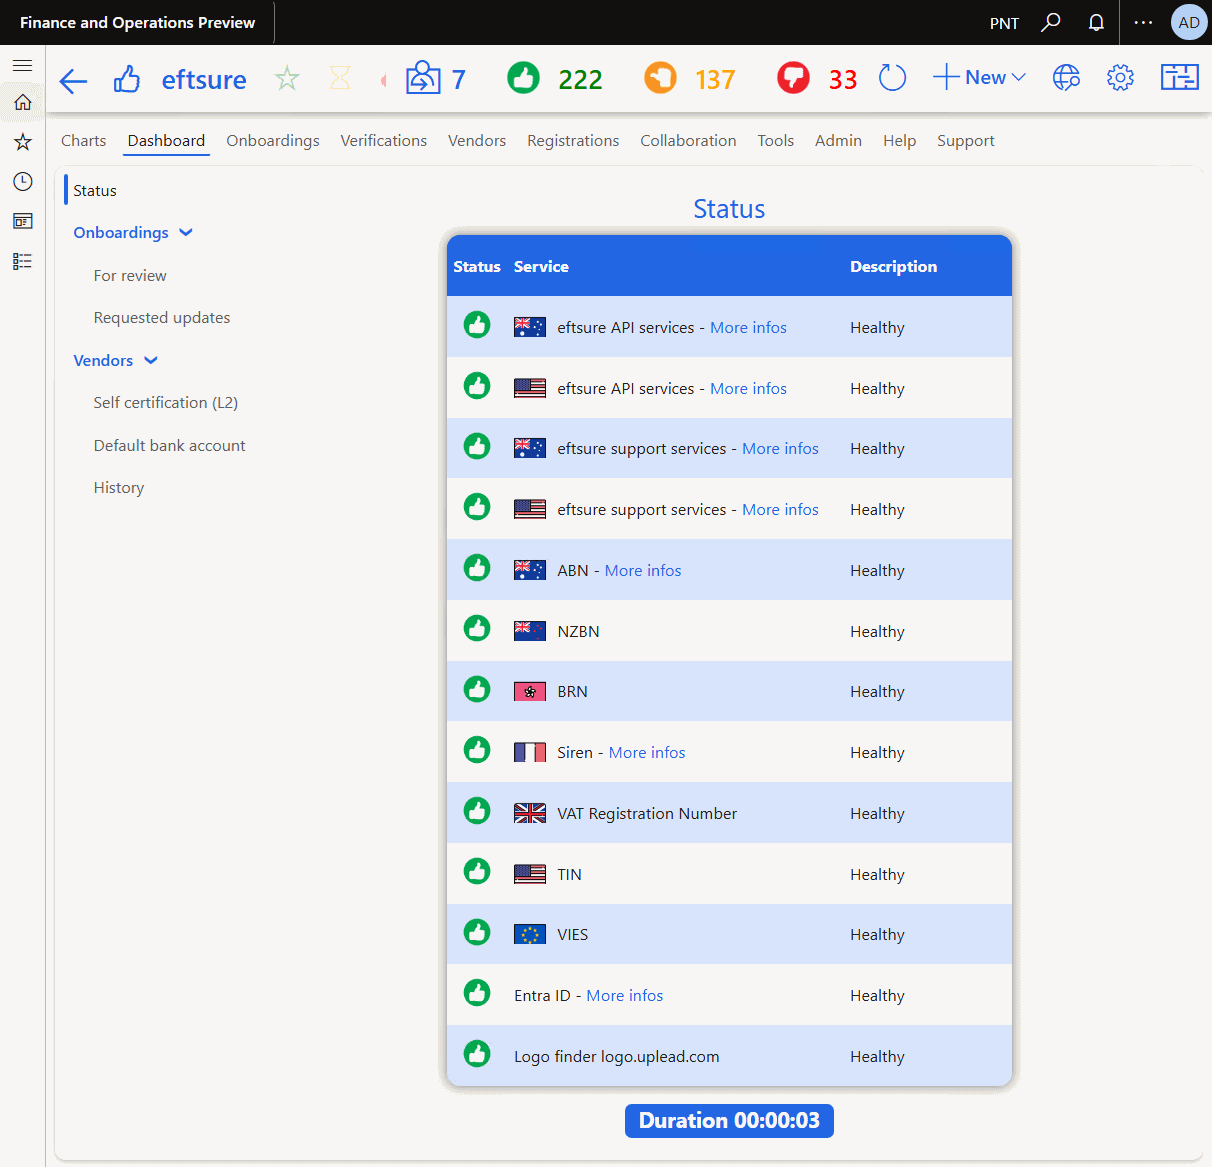
Task: Click Finance and Operations Preview title
Action: click(x=137, y=22)
